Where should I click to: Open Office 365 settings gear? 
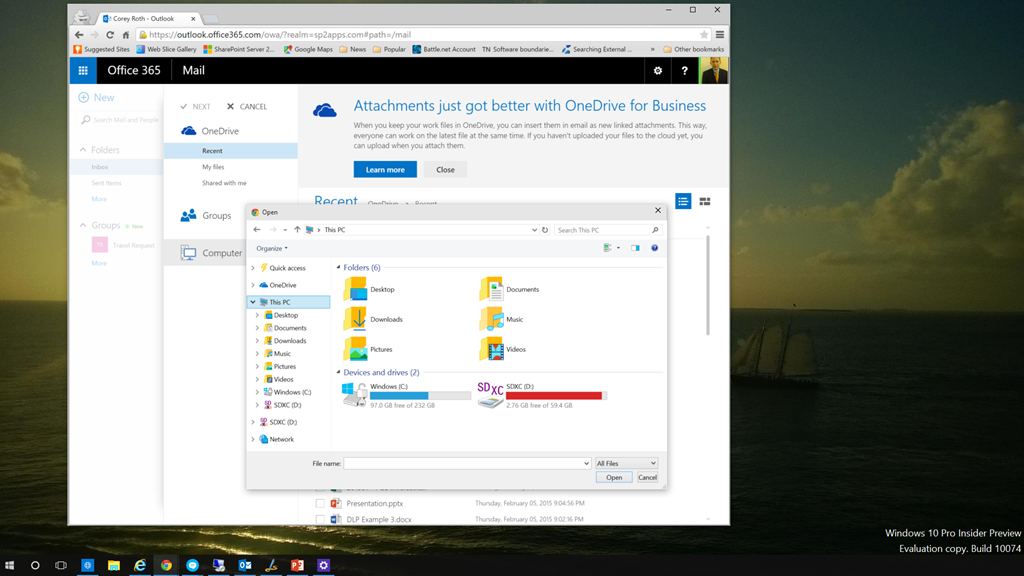coord(658,71)
